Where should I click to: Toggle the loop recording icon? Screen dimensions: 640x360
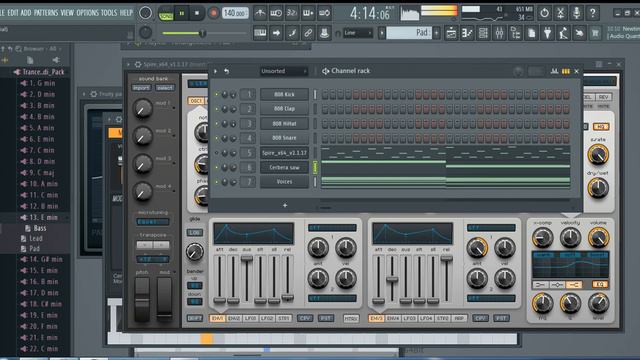pyautogui.click(x=324, y=13)
